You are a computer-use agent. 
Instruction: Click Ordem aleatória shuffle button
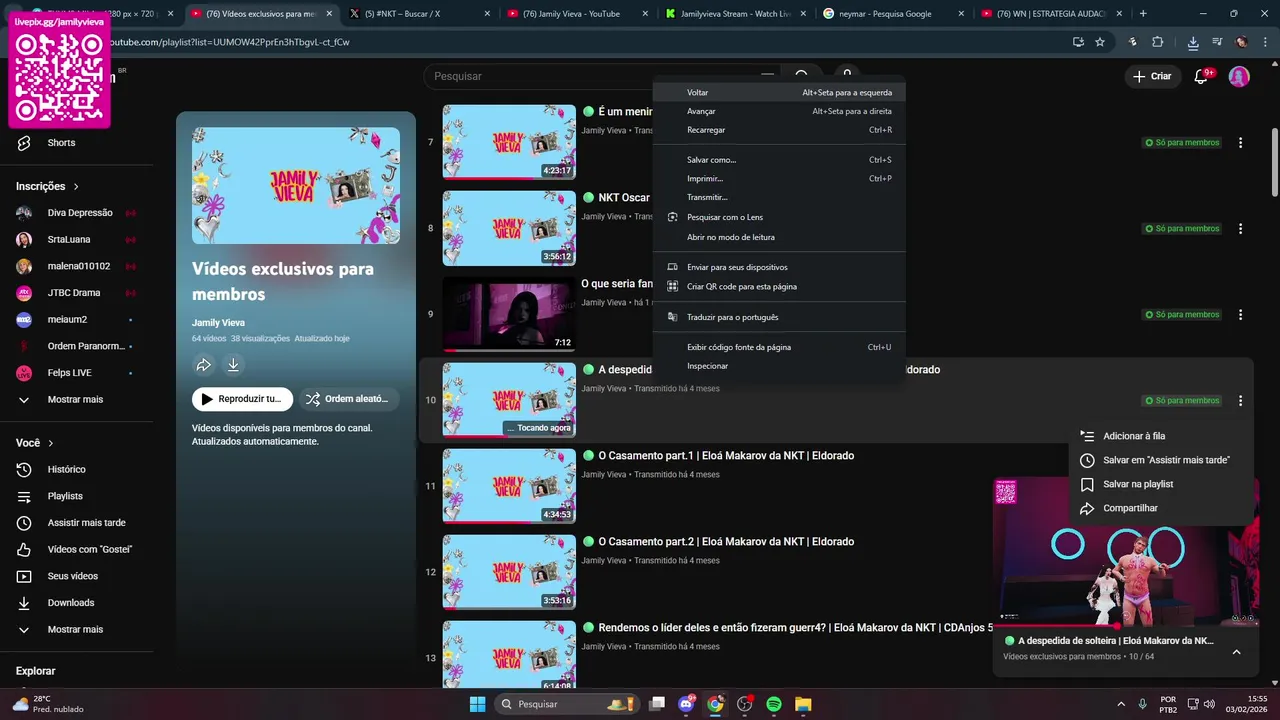(x=348, y=399)
